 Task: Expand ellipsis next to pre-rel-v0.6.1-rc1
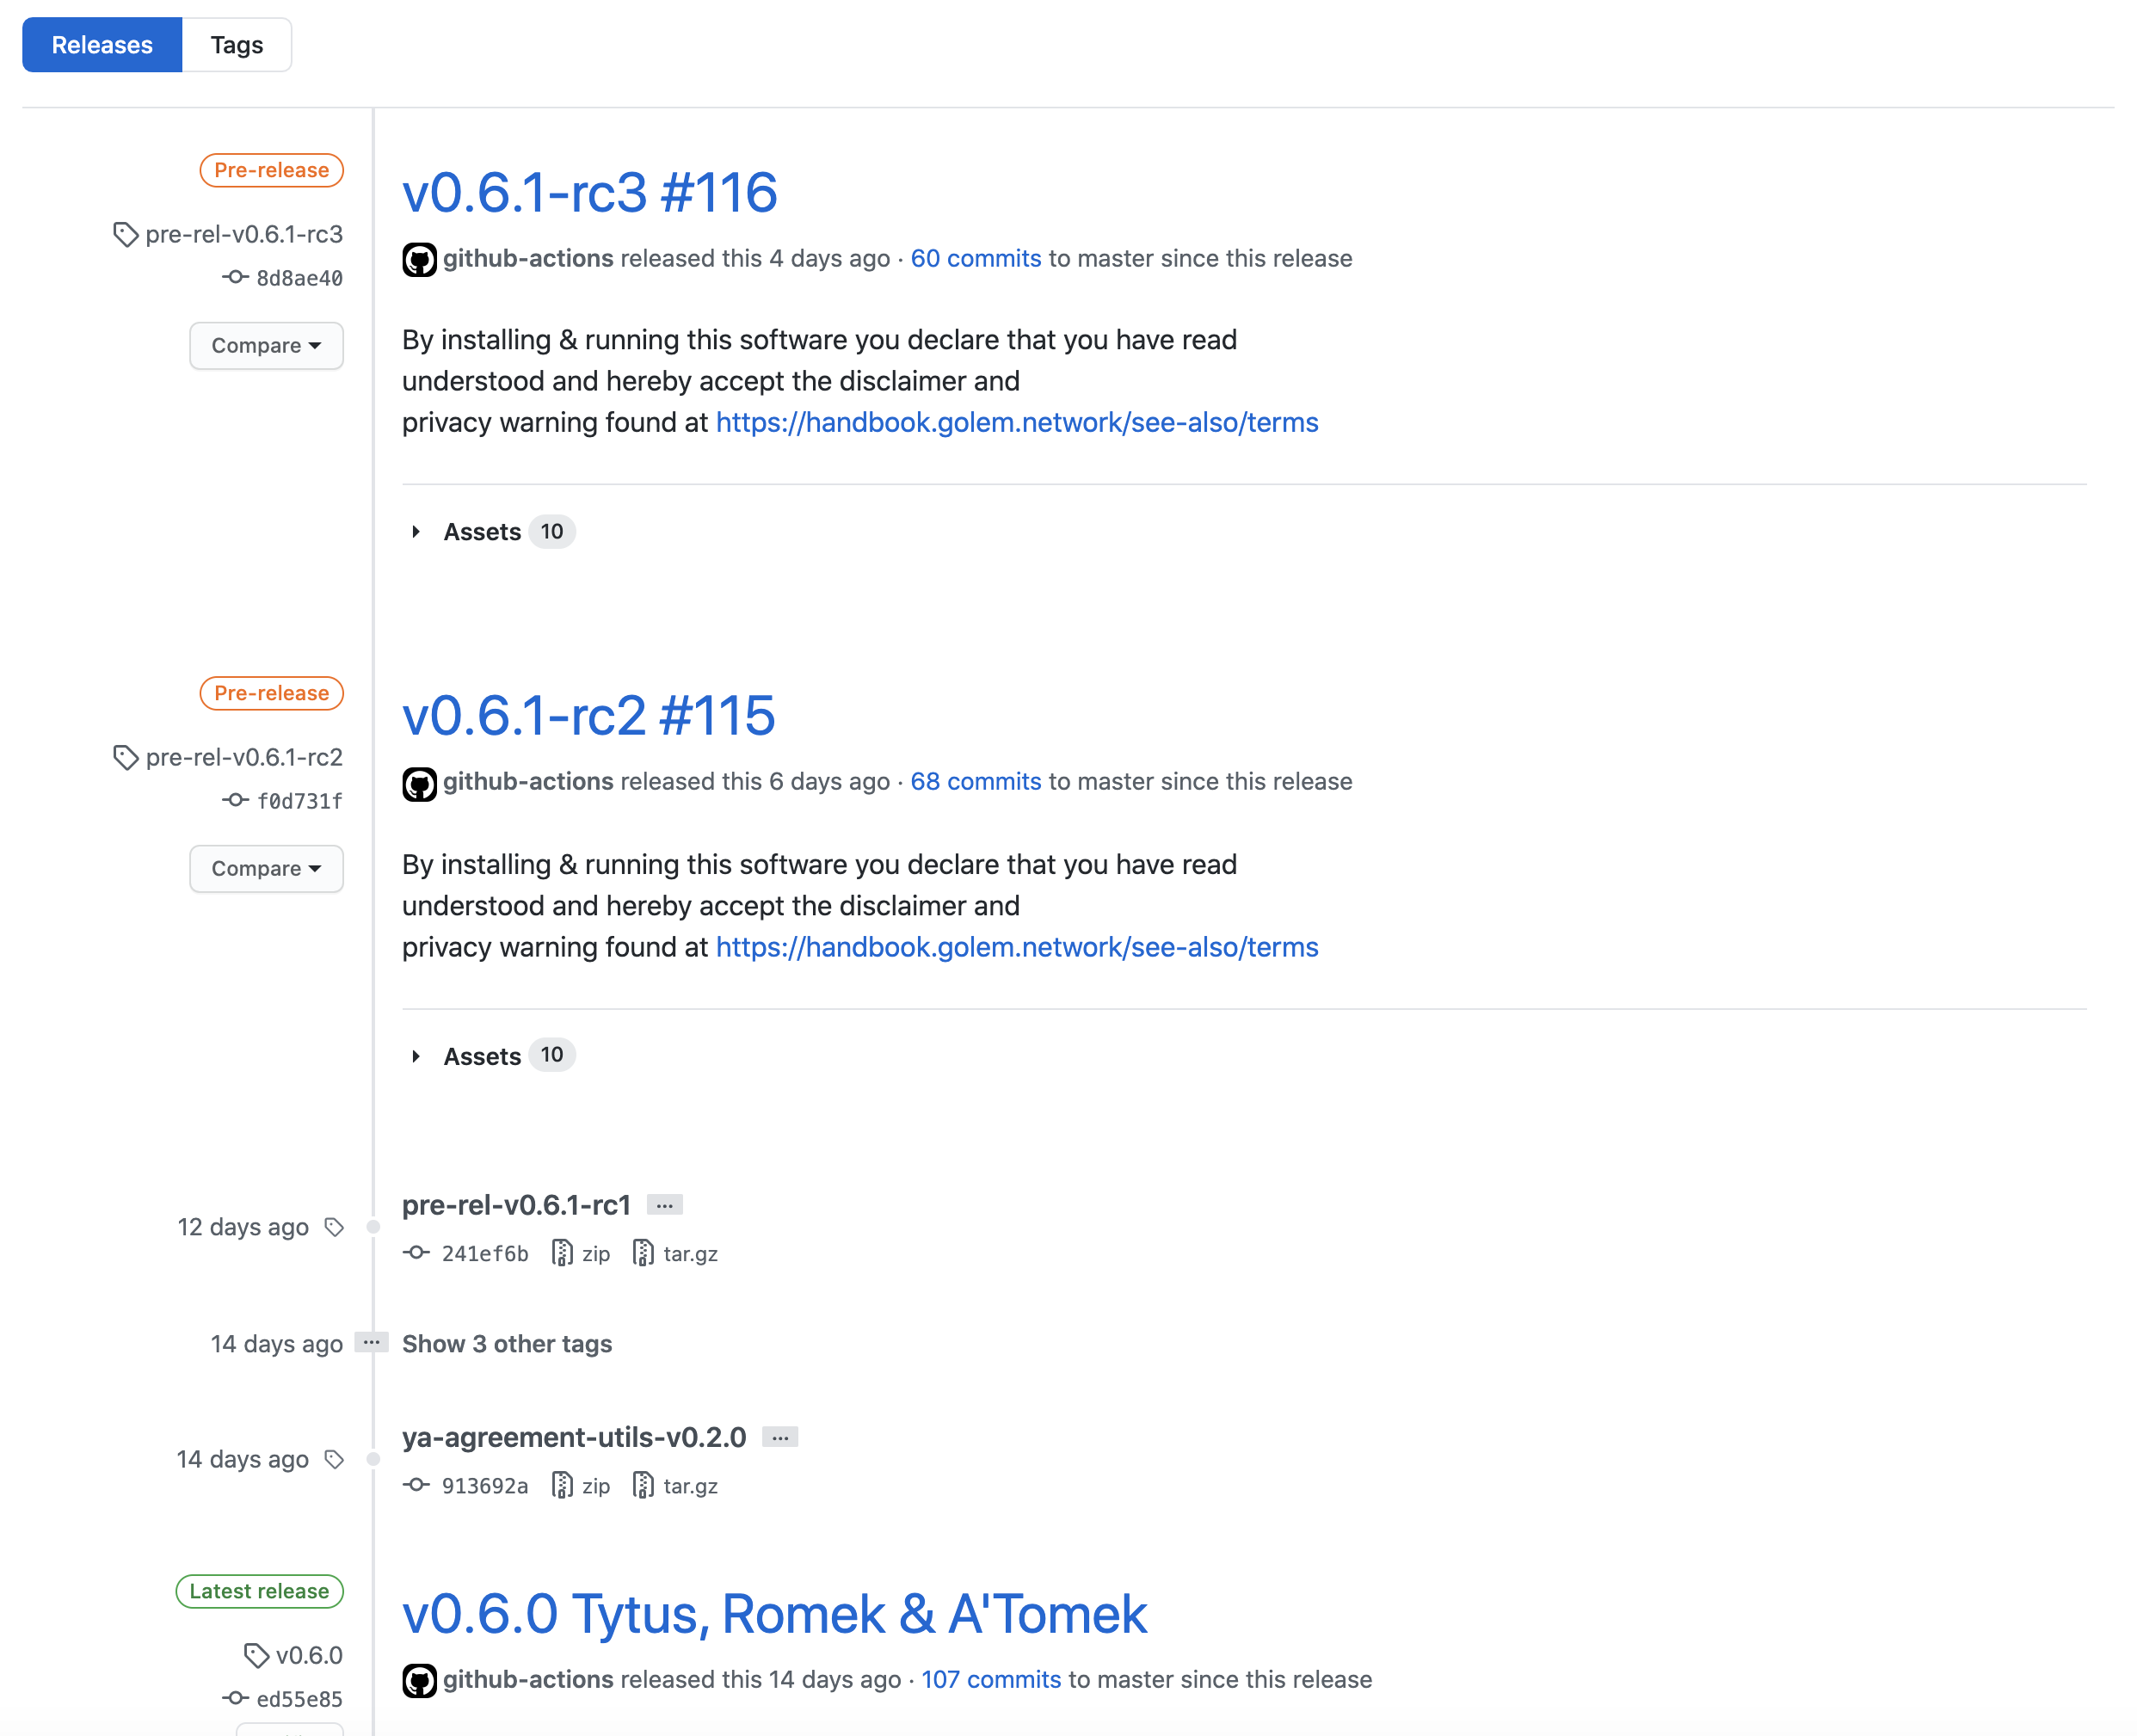pyautogui.click(x=664, y=1205)
